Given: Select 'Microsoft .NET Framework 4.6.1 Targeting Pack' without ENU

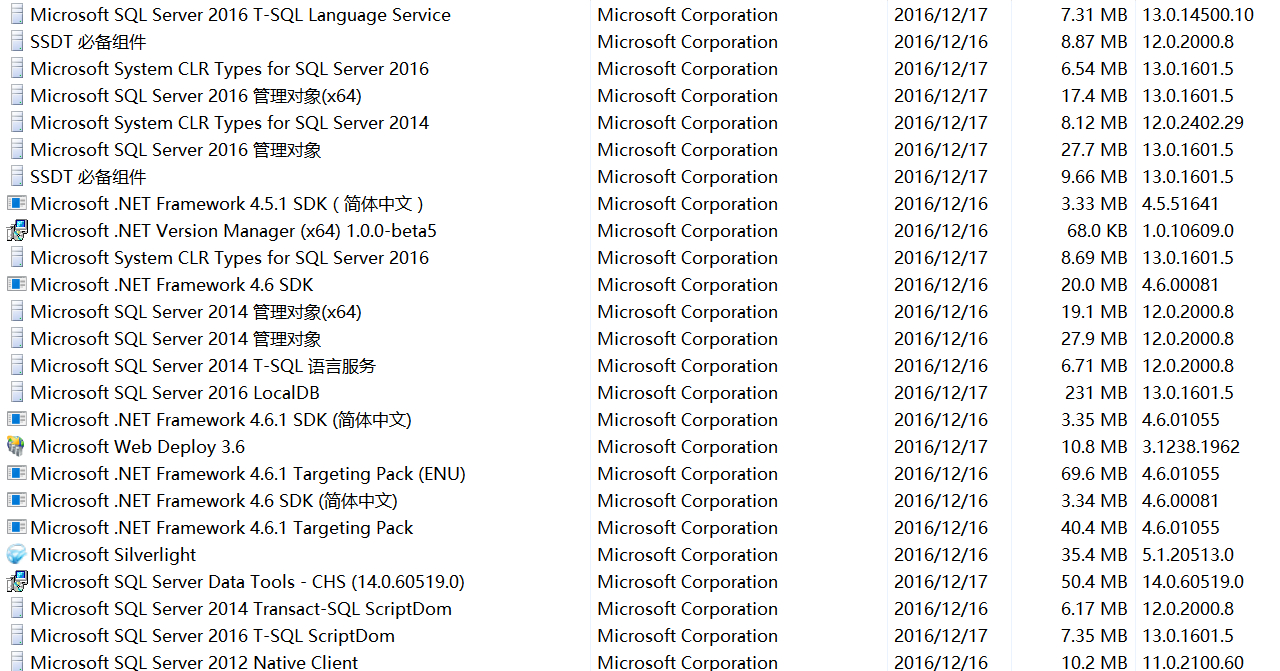Looking at the screenshot, I should 221,528.
